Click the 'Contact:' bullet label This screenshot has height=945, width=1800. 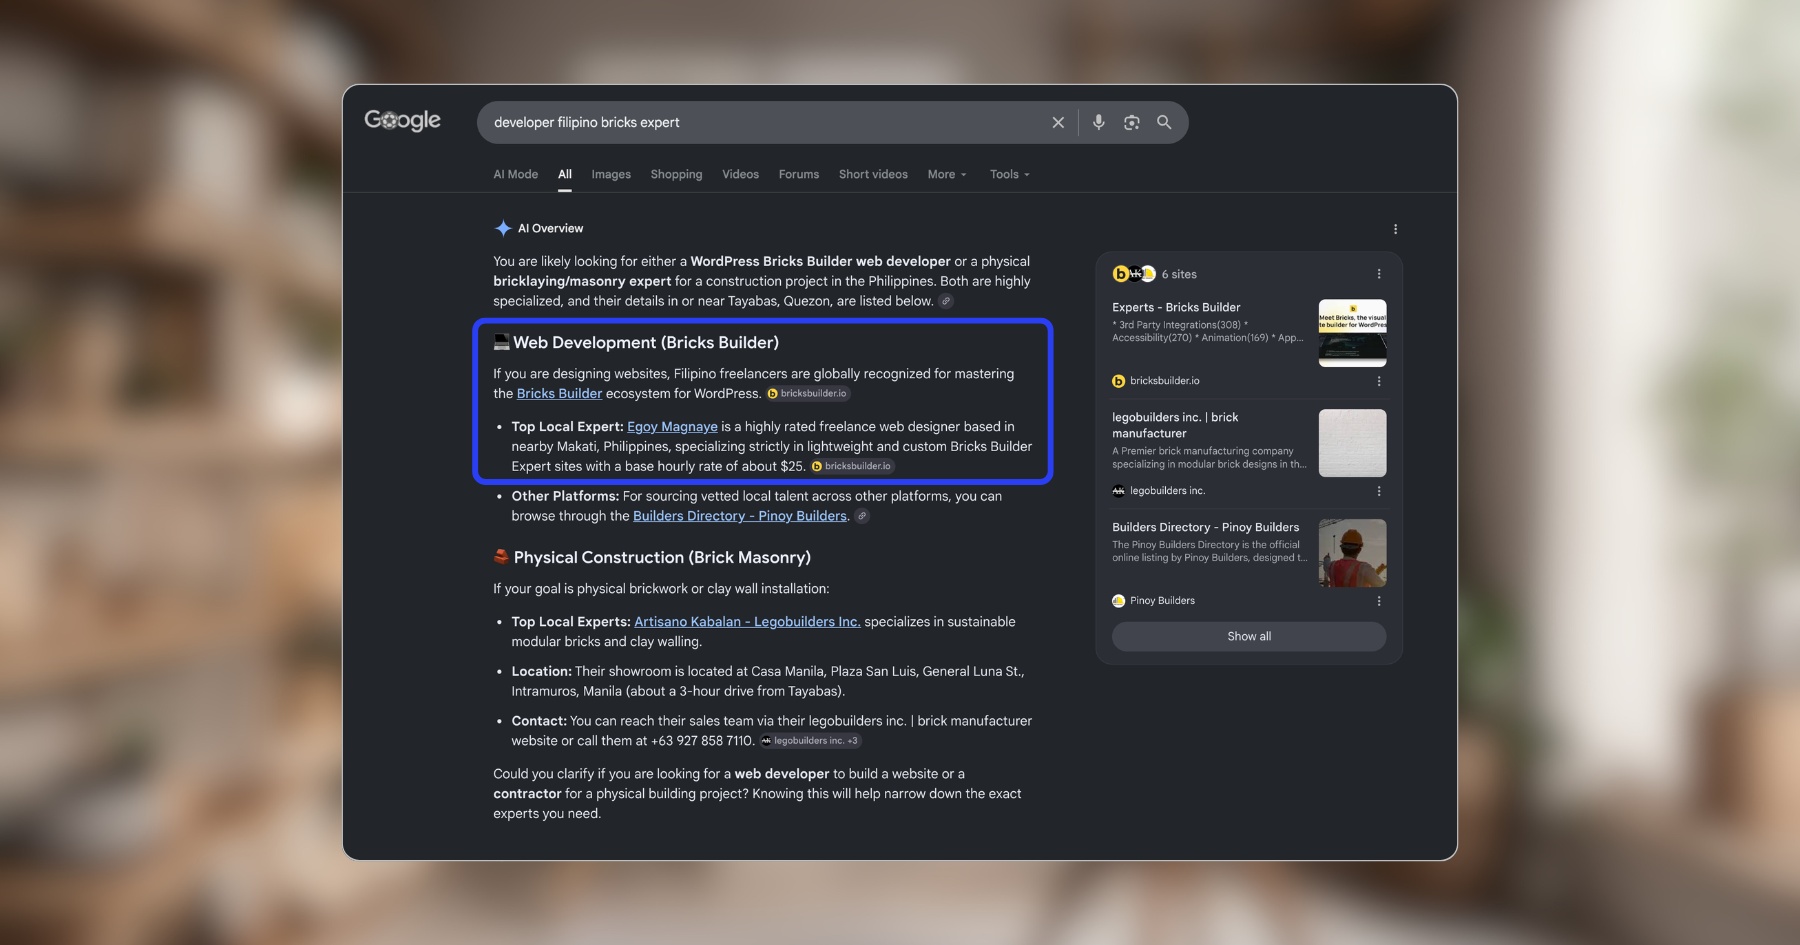pos(539,721)
